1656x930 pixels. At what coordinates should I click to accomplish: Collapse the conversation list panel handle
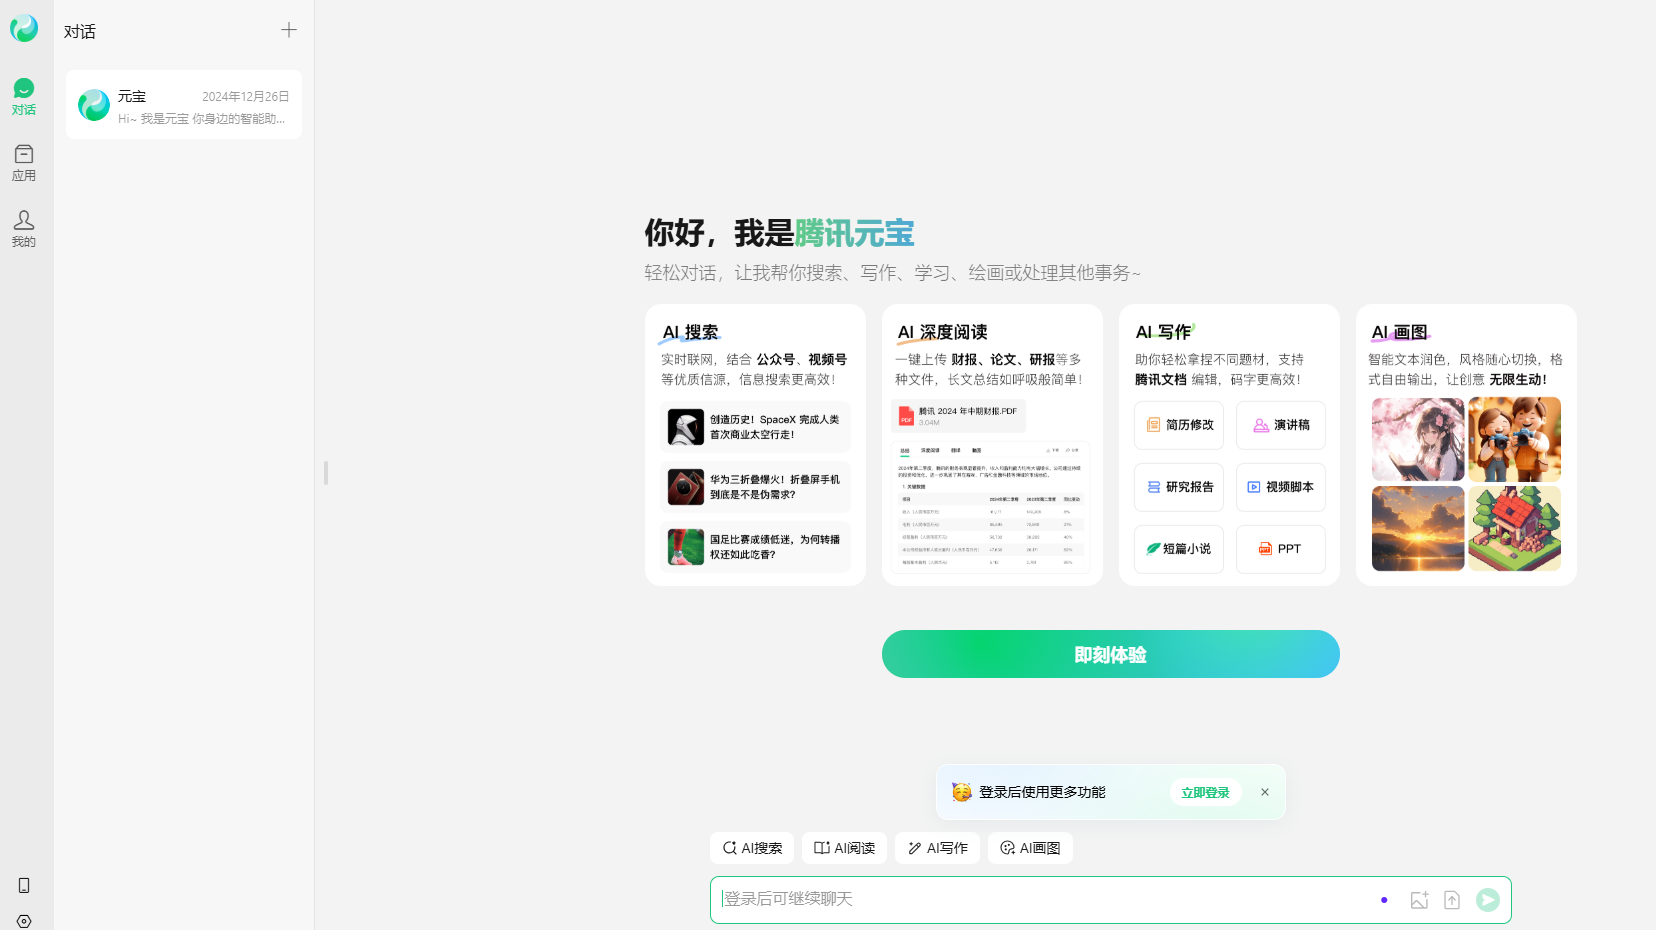click(326, 473)
